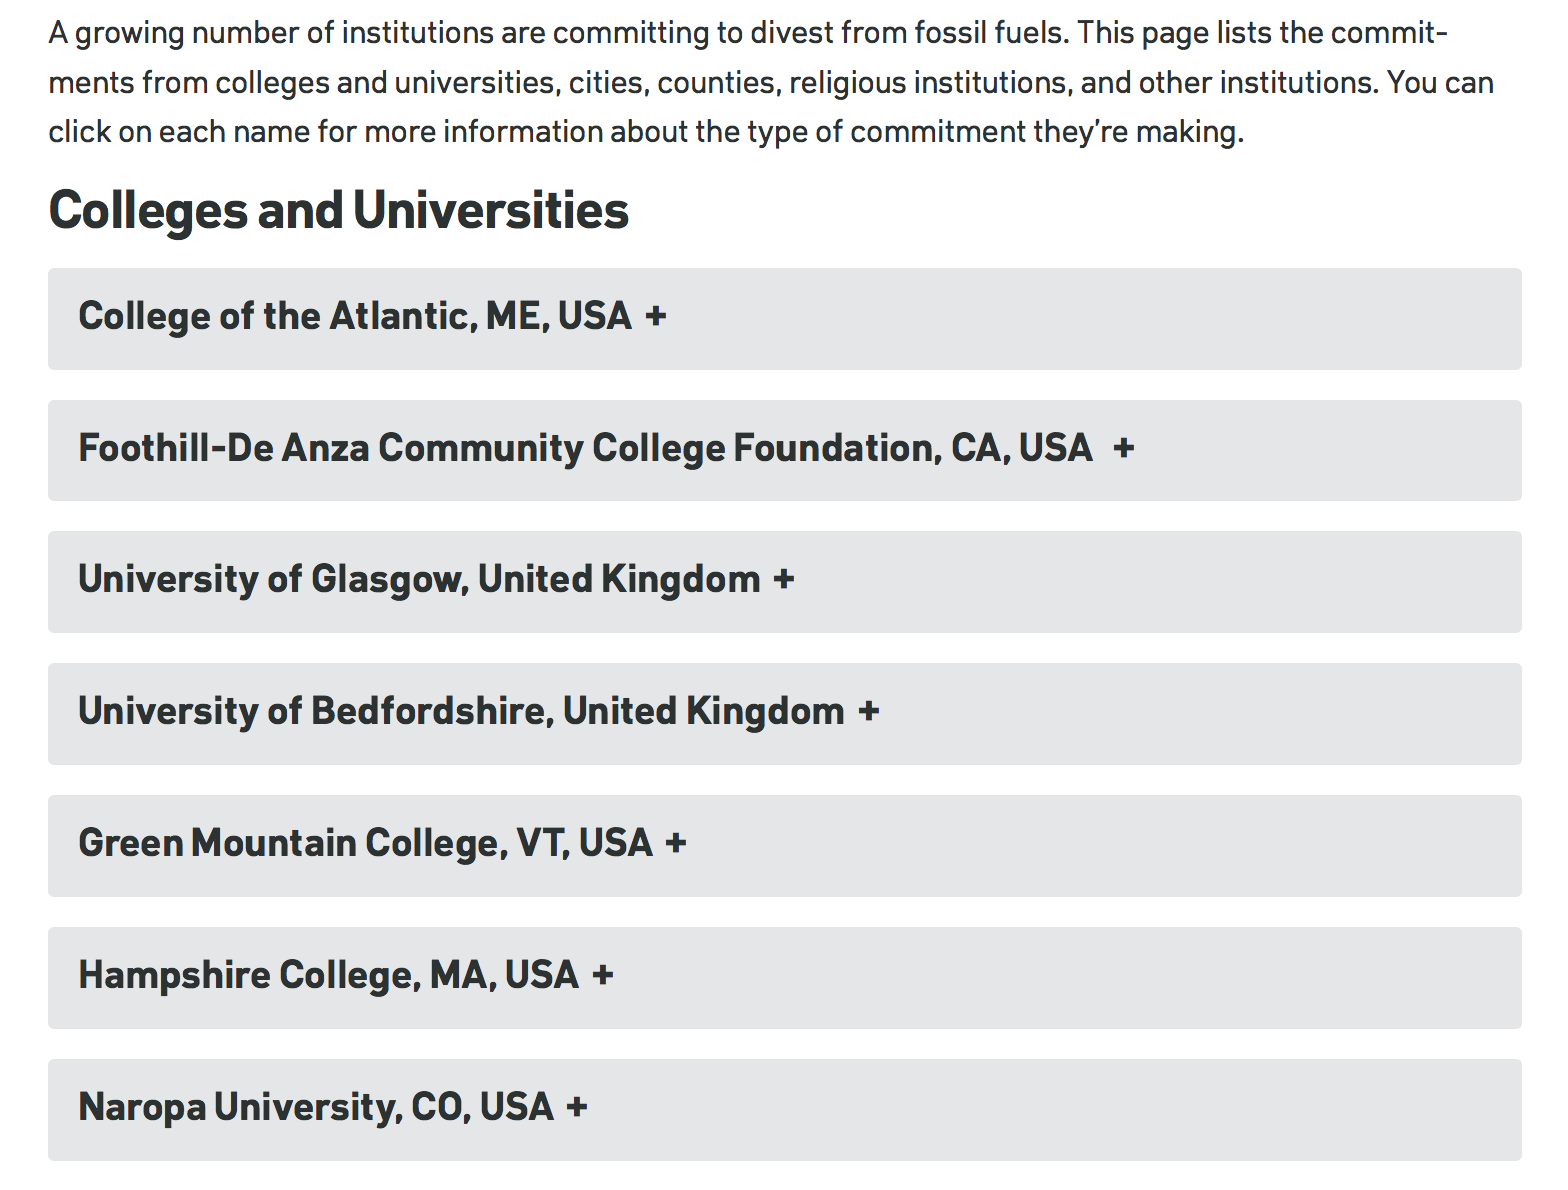Click the plus icon next to Hampshire College
The height and width of the screenshot is (1190, 1568).
tap(602, 976)
